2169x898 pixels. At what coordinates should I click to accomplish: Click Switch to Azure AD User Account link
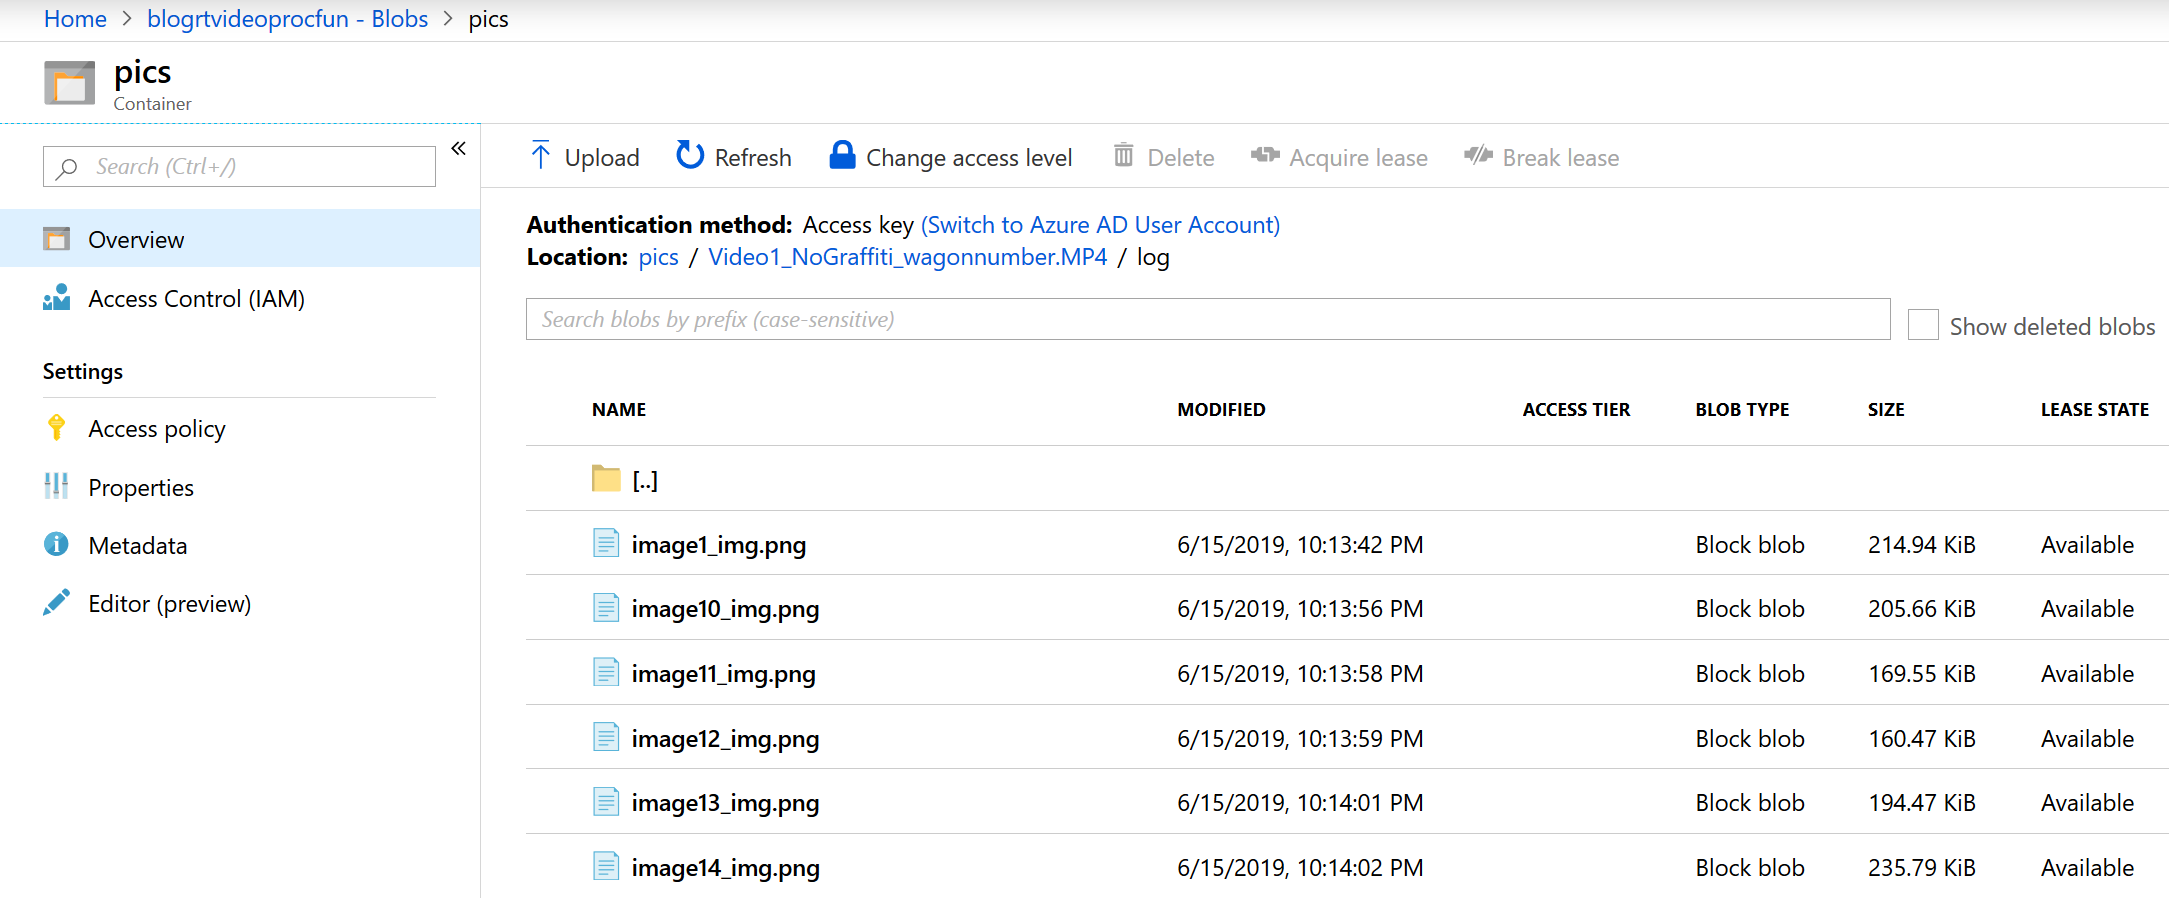[x=1100, y=225]
